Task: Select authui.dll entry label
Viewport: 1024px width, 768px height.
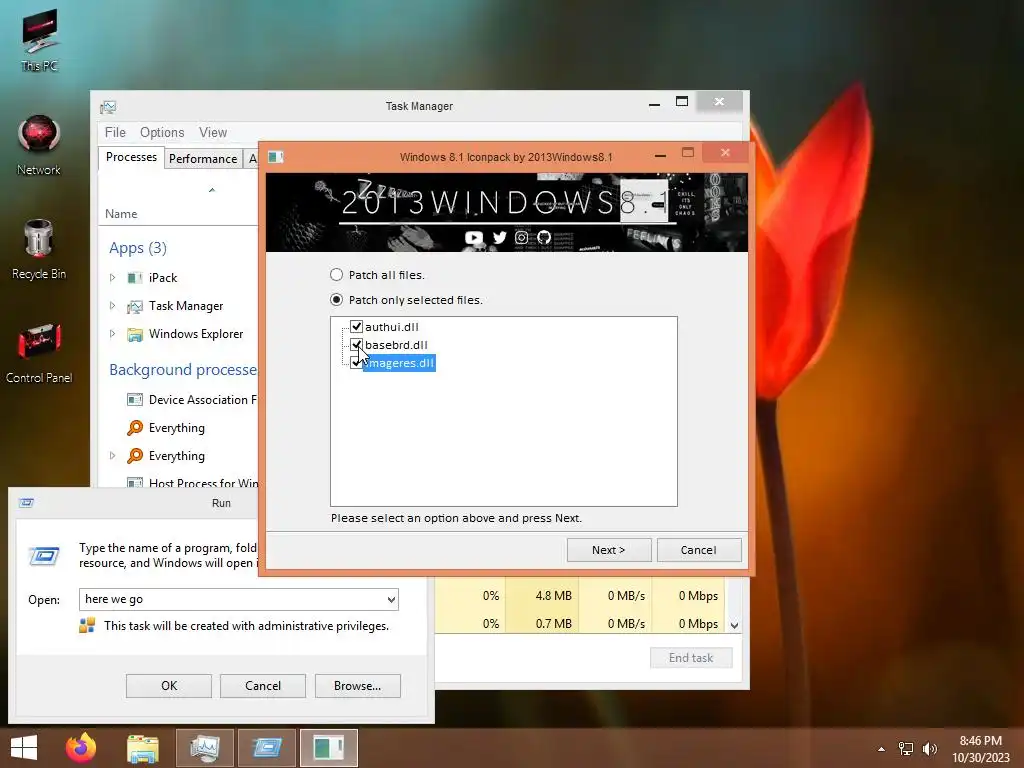Action: point(392,327)
